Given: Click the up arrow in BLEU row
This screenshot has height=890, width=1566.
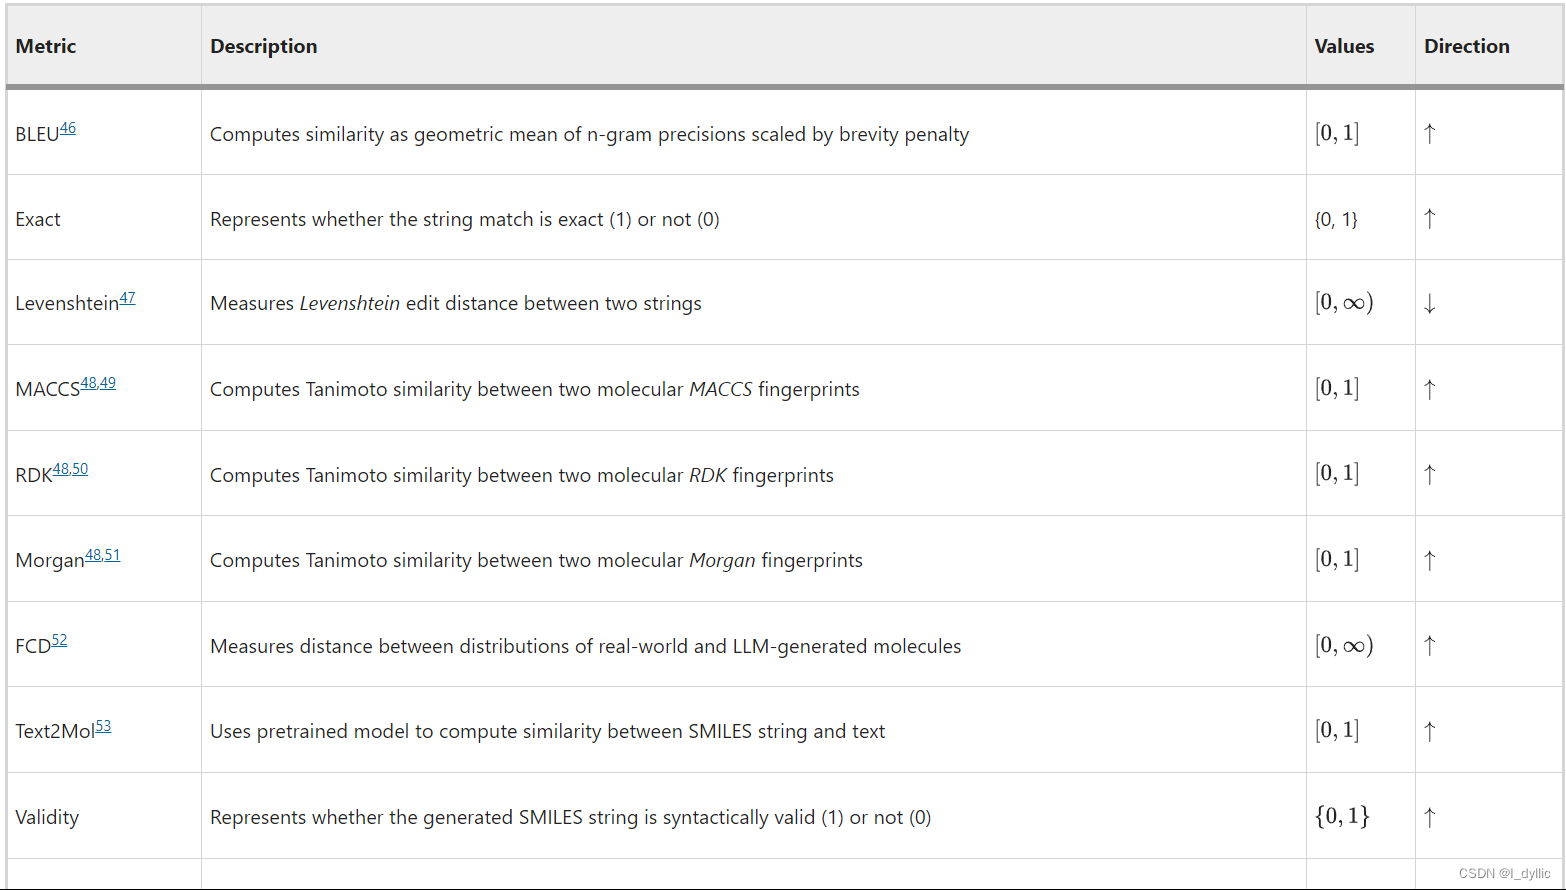Looking at the screenshot, I should [1430, 133].
